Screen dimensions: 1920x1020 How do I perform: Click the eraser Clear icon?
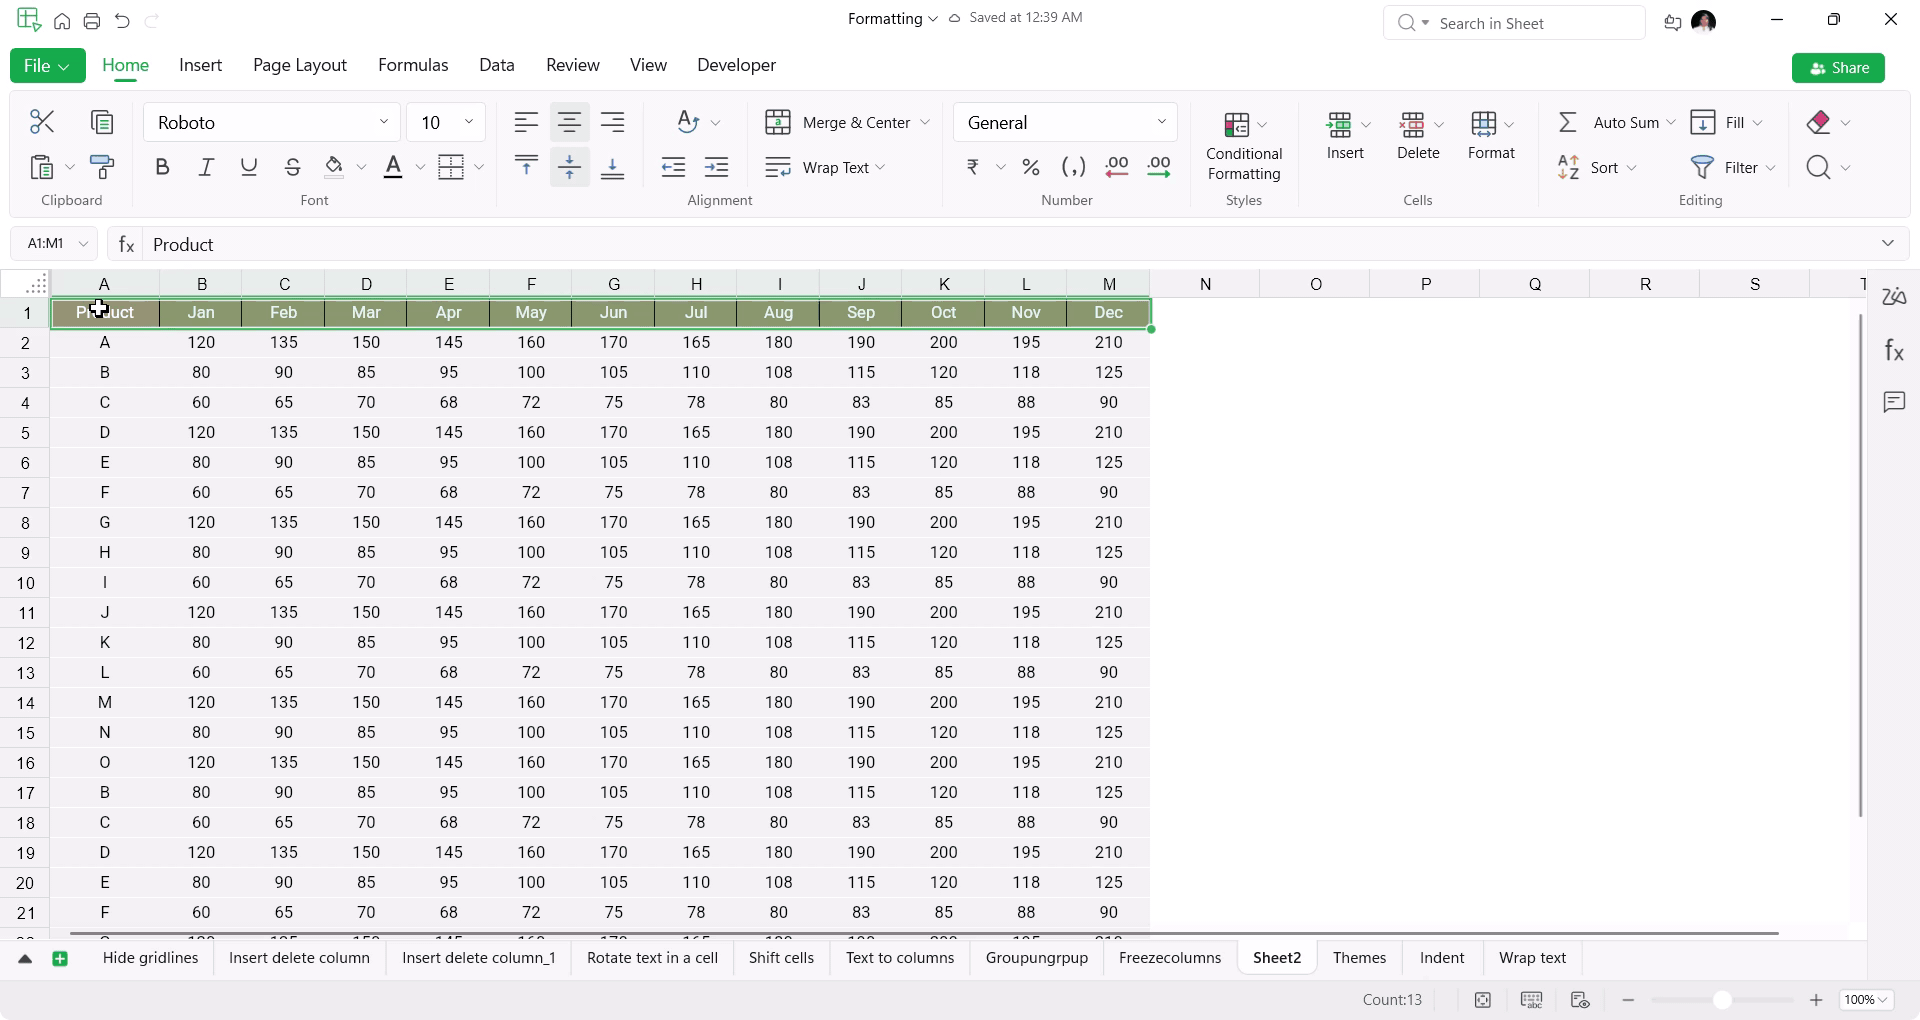coord(1819,122)
